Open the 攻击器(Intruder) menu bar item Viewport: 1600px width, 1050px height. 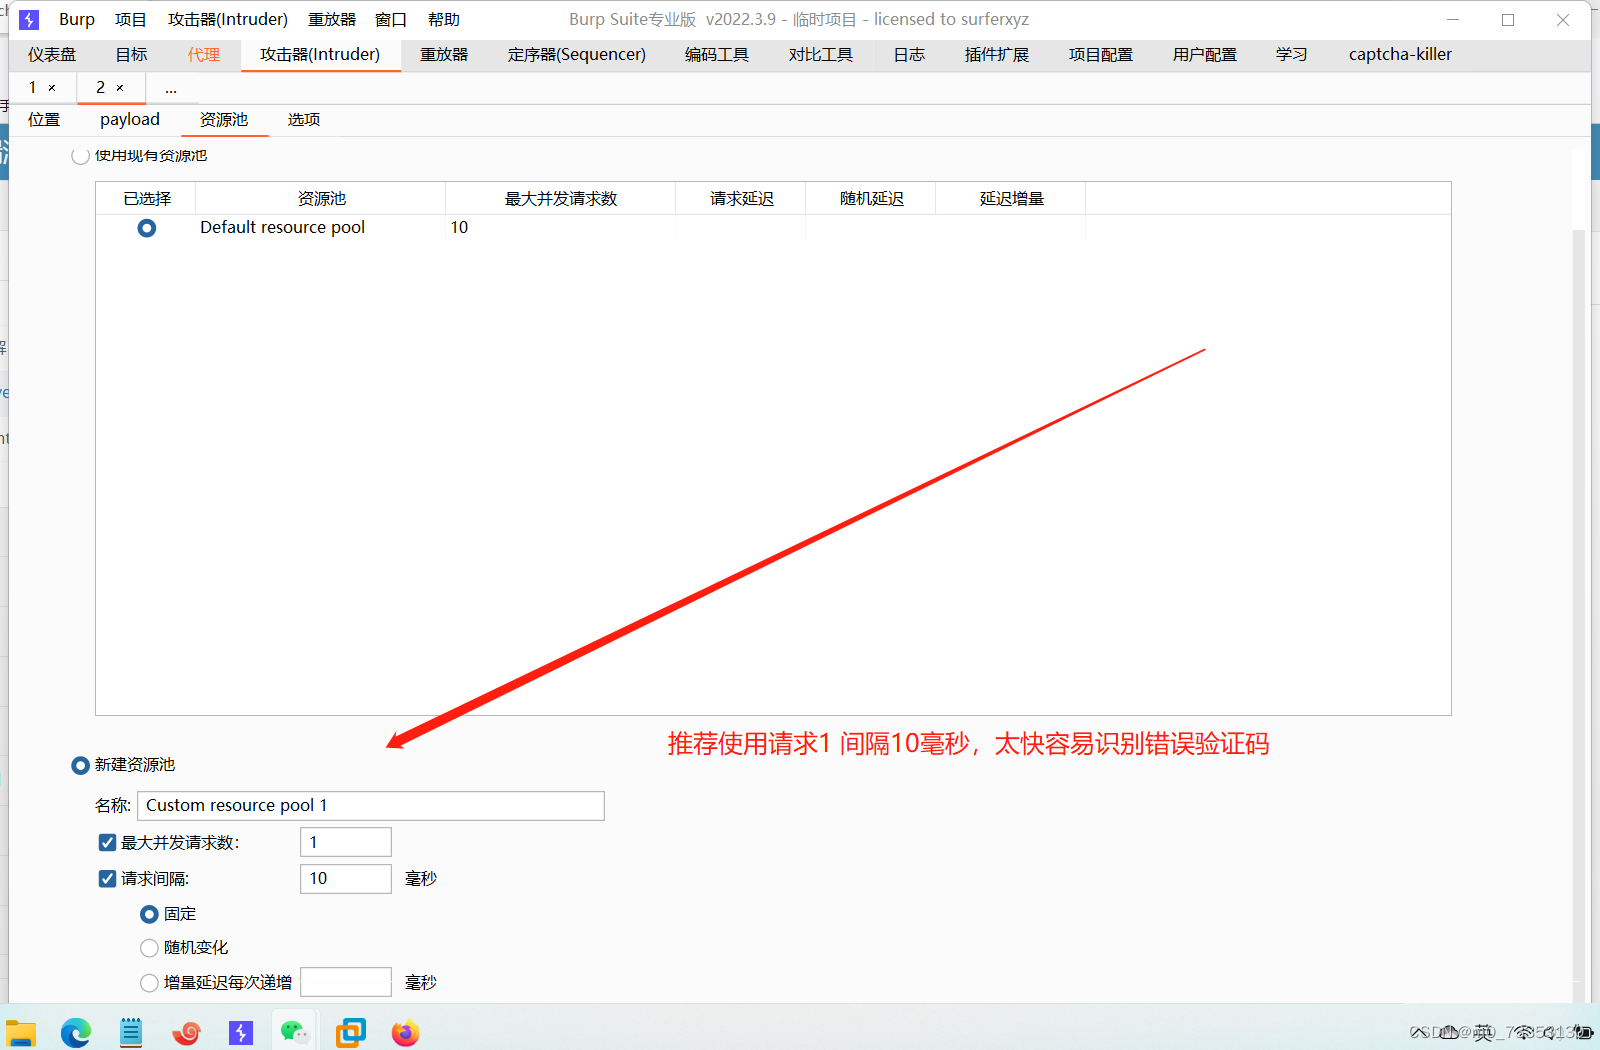point(228,20)
